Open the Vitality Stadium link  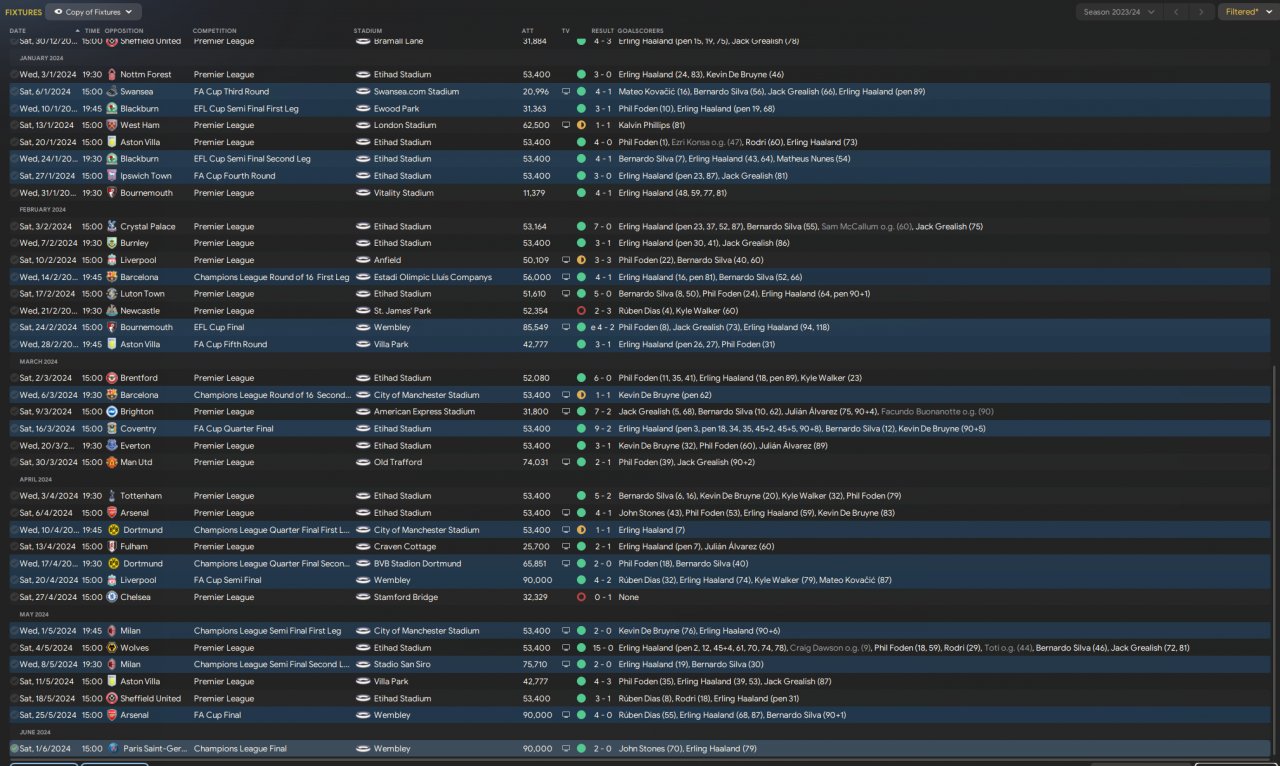[x=403, y=193]
